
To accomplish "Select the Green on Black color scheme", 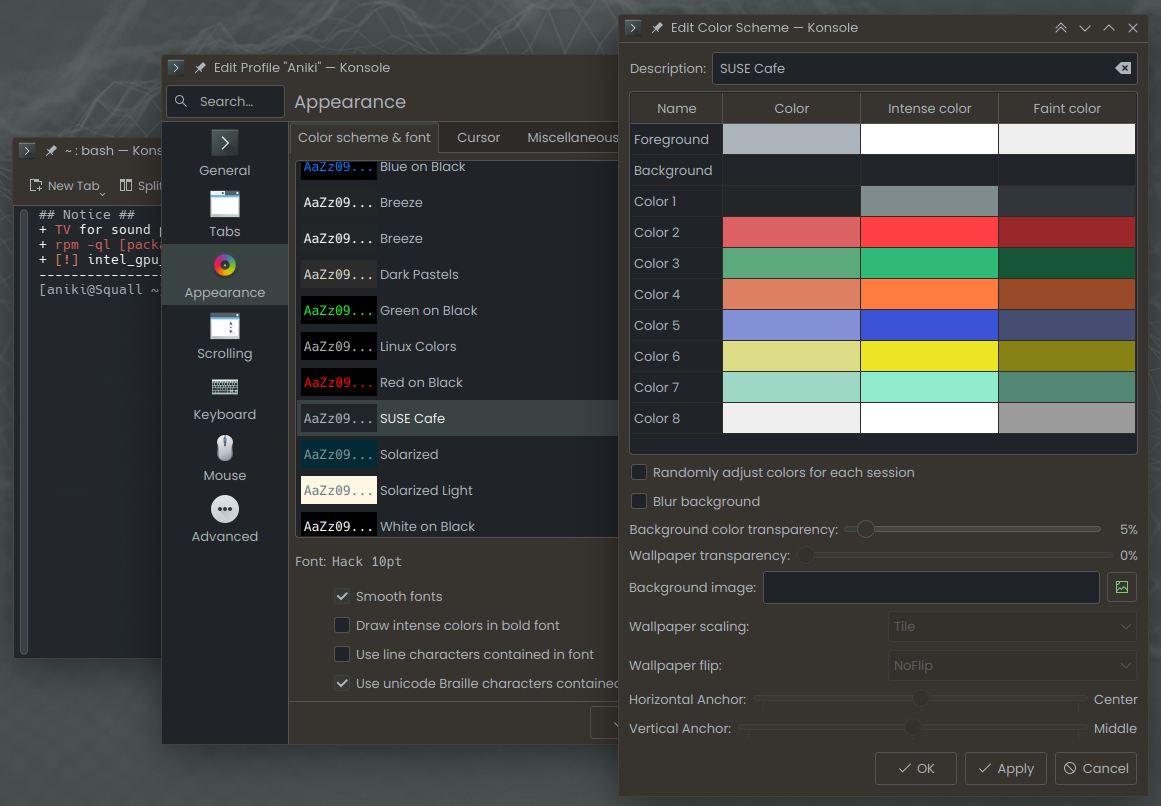I will coord(458,310).
